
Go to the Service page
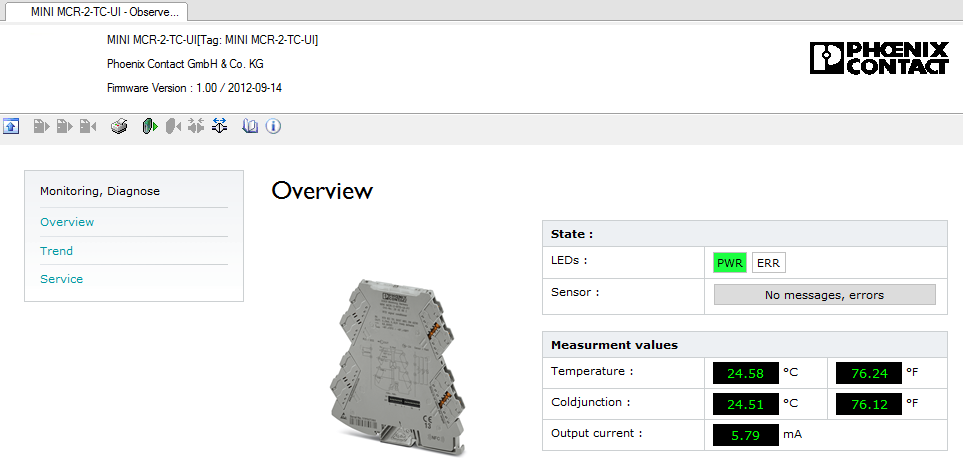[61, 279]
